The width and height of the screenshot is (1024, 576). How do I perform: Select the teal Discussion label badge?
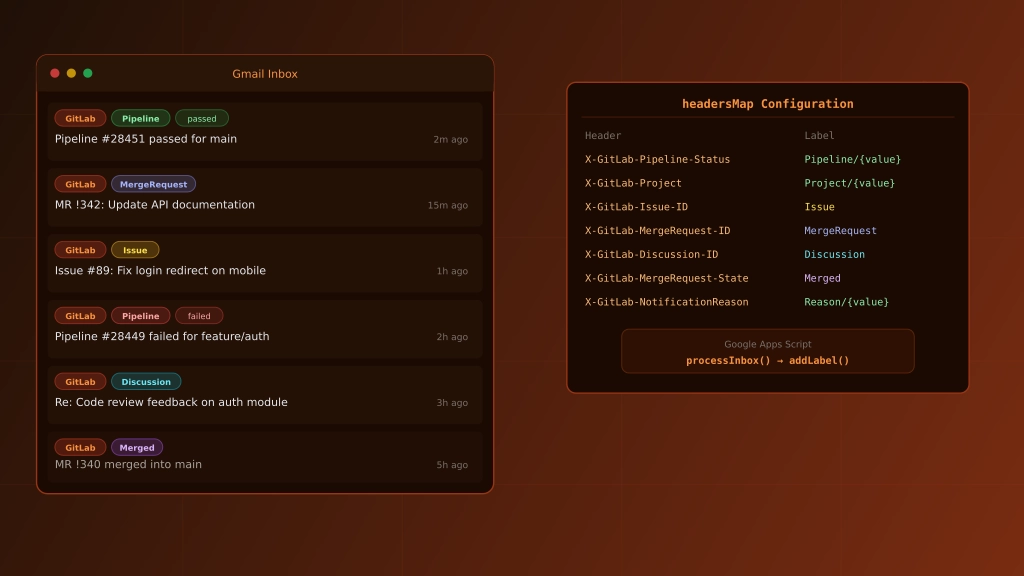[x=146, y=382]
